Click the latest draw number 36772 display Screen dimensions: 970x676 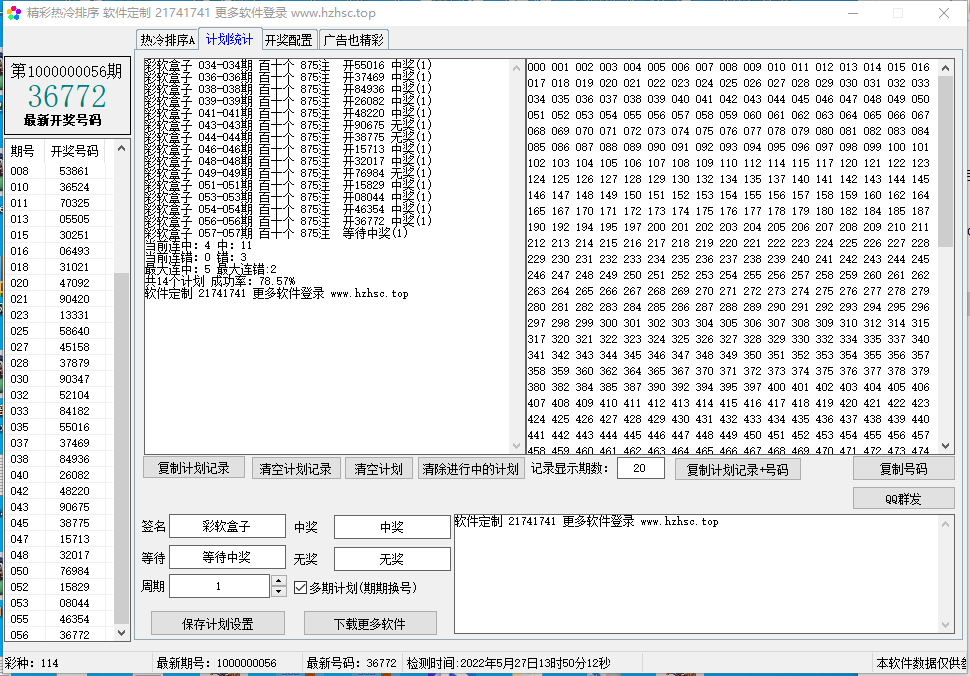coord(67,96)
